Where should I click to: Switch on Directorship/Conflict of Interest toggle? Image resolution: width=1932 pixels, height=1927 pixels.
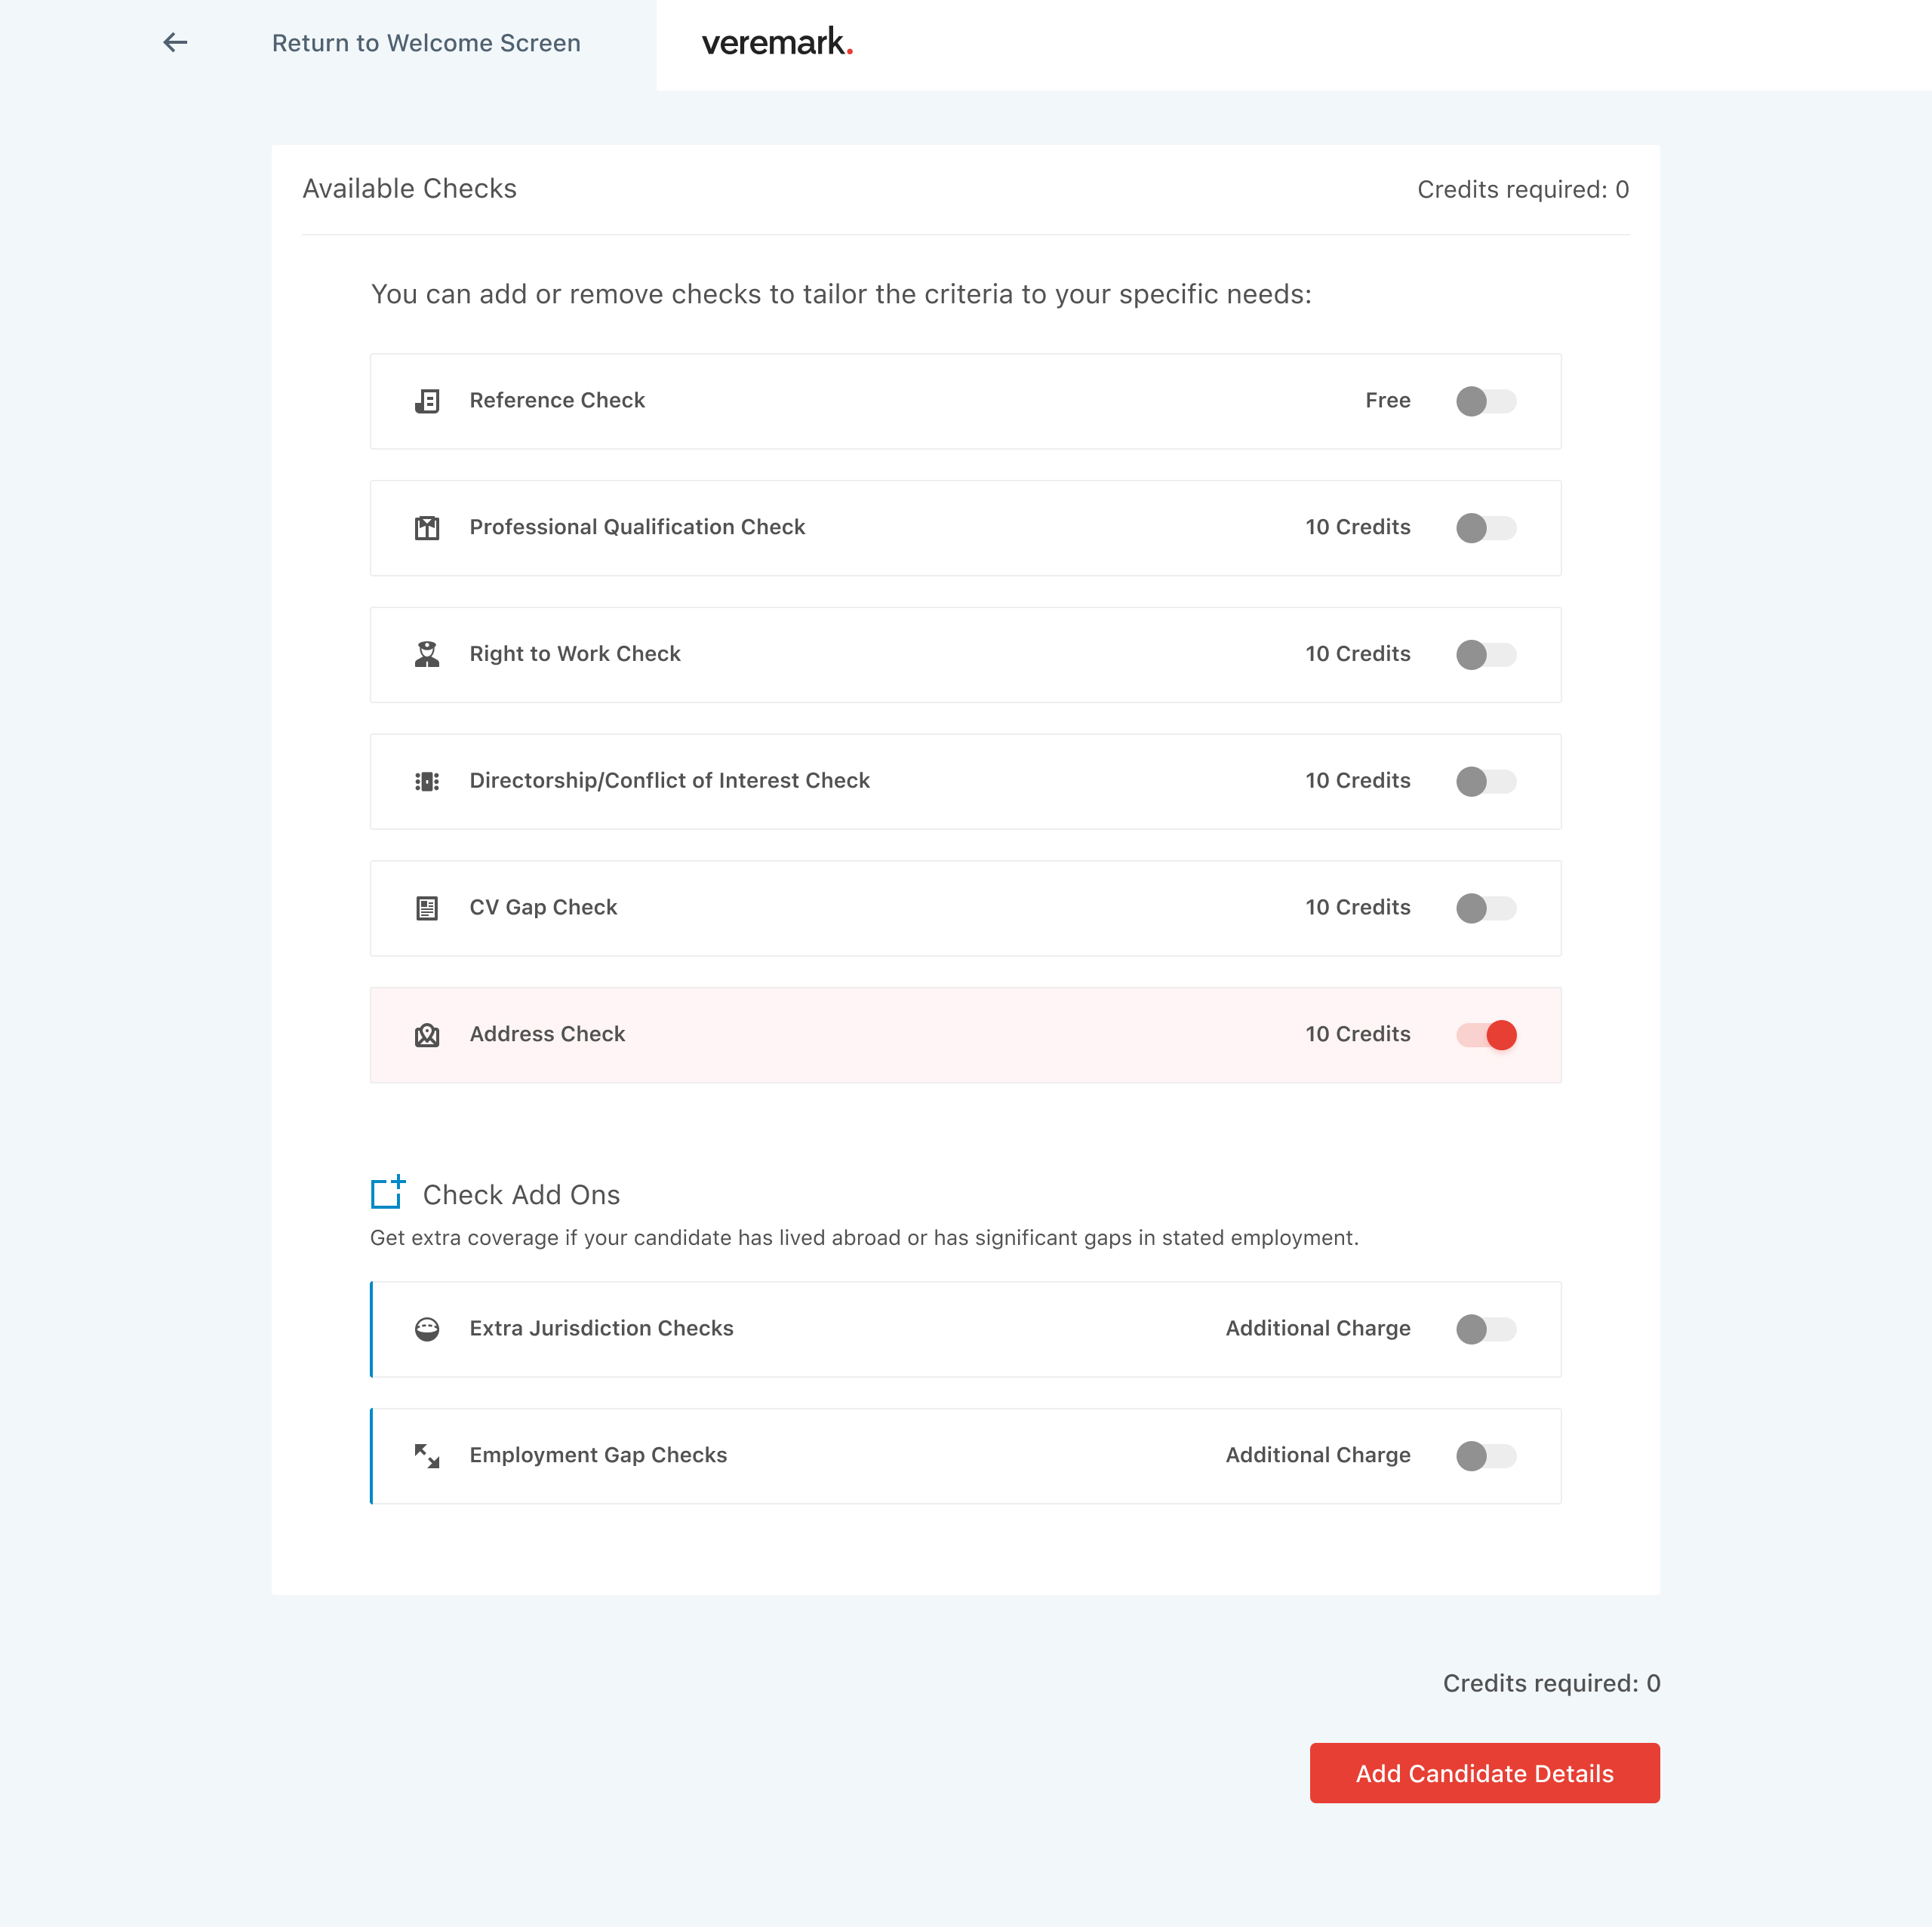click(1485, 781)
